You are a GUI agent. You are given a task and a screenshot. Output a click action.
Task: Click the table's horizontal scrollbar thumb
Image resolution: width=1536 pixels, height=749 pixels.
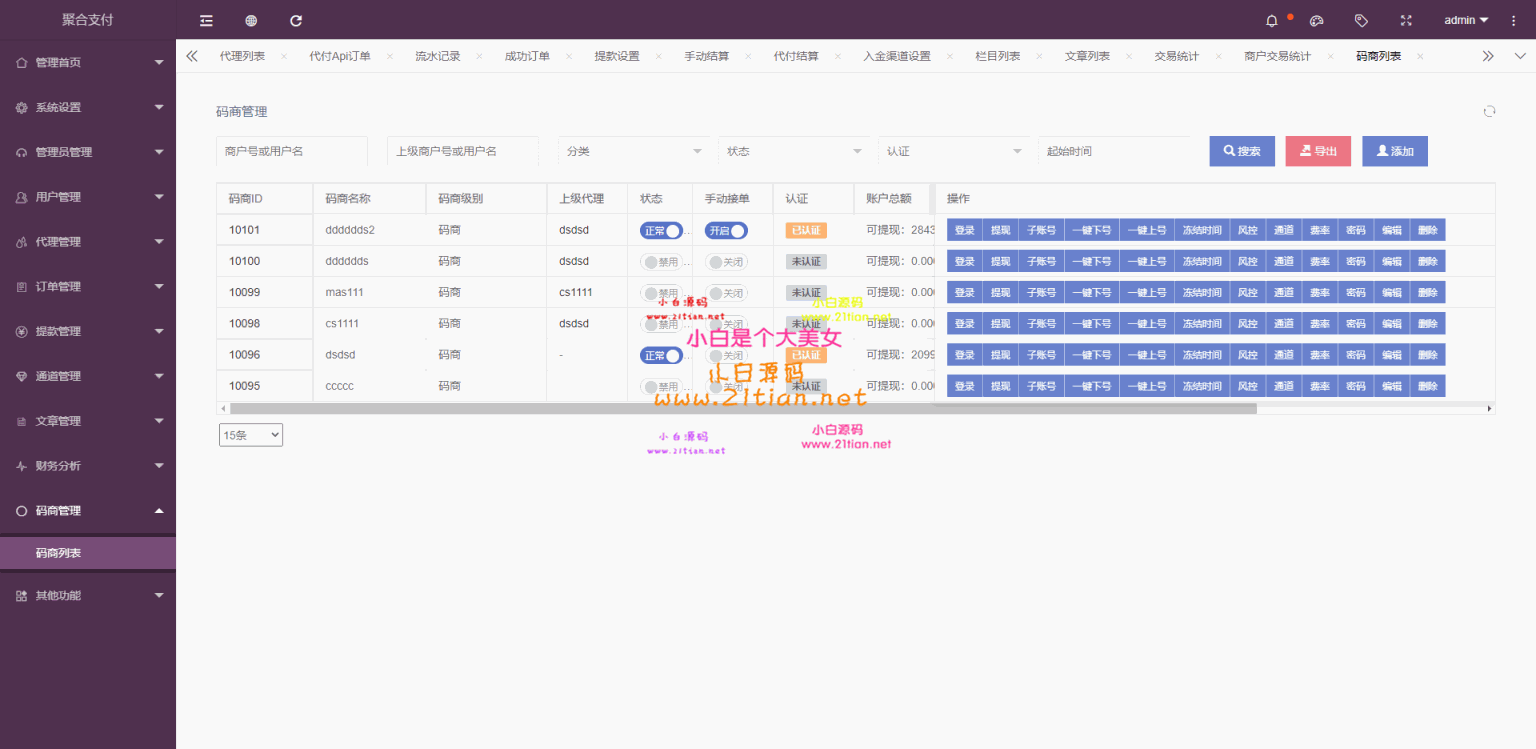point(743,409)
